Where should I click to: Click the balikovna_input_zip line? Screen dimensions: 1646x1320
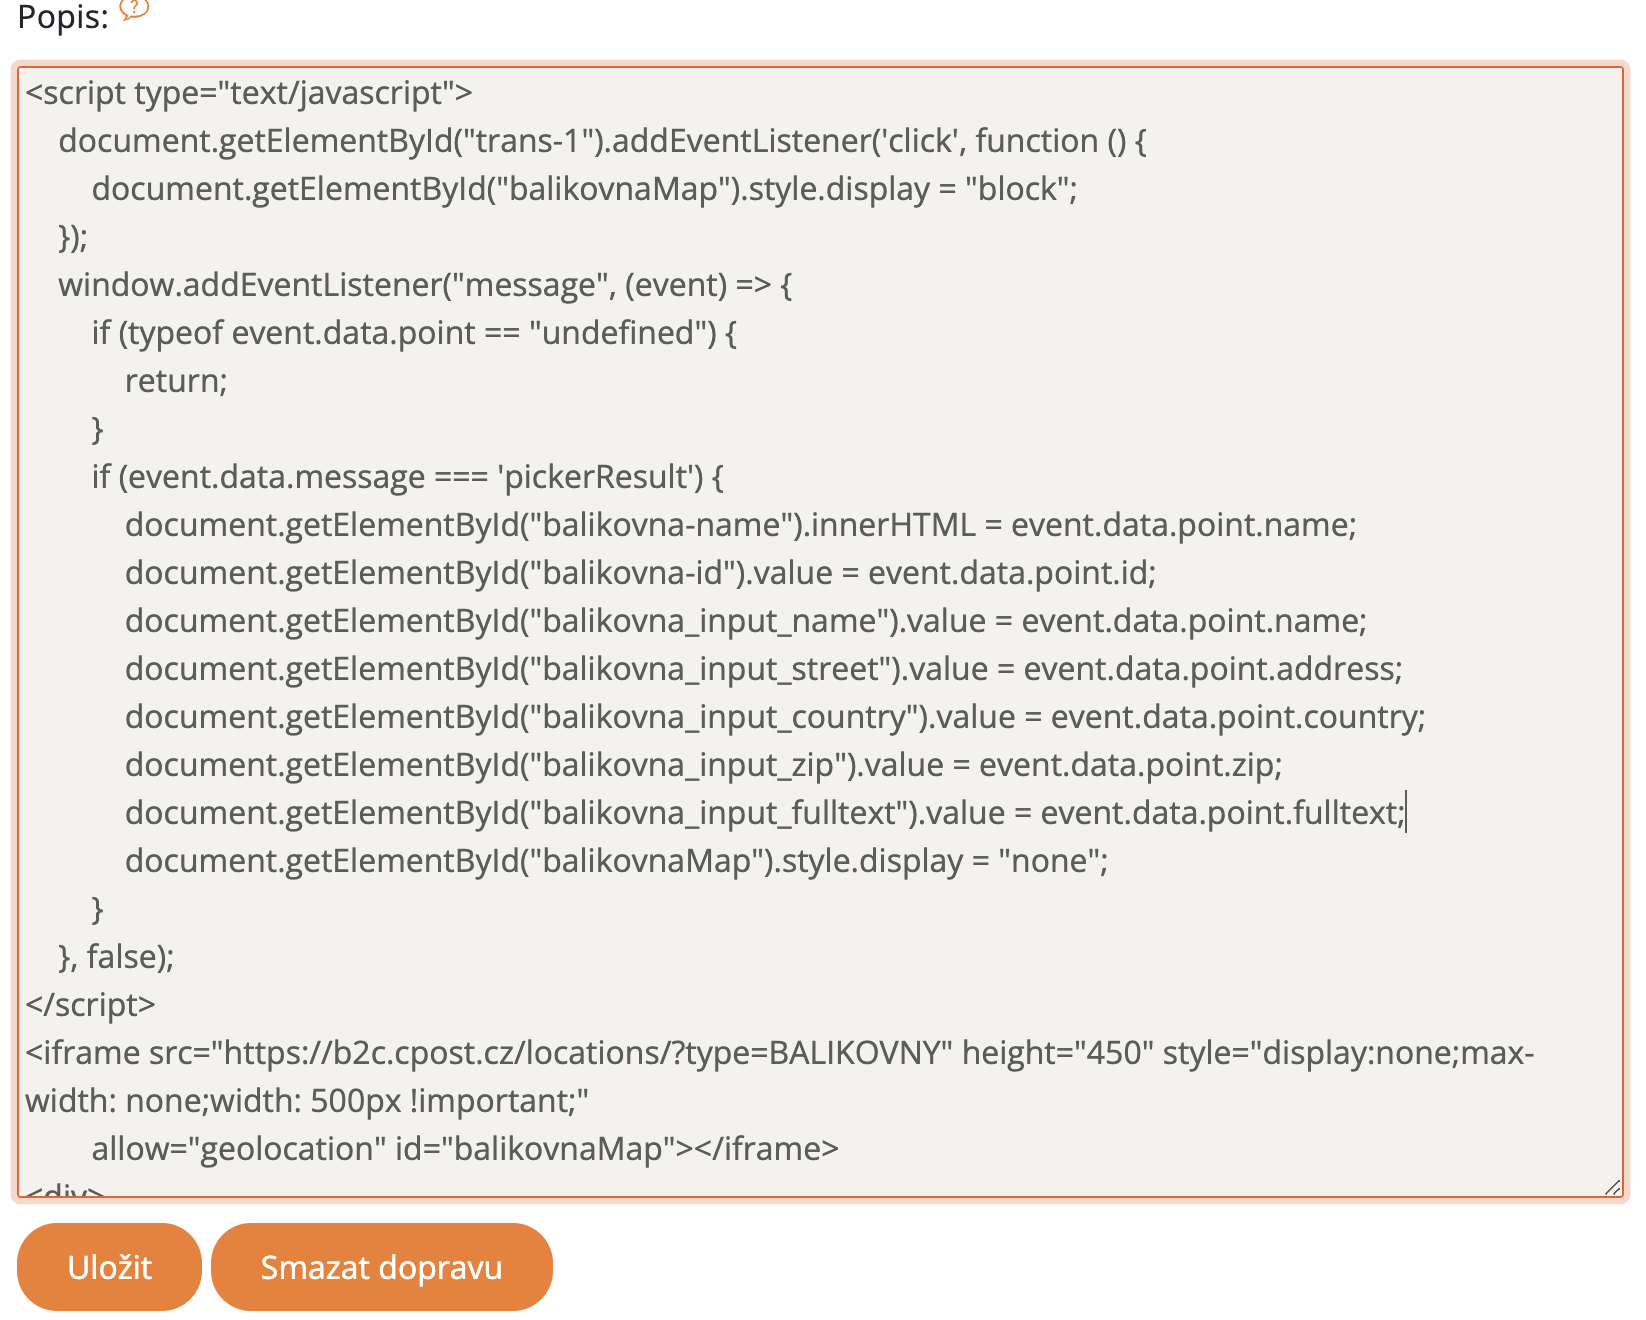tap(703, 765)
